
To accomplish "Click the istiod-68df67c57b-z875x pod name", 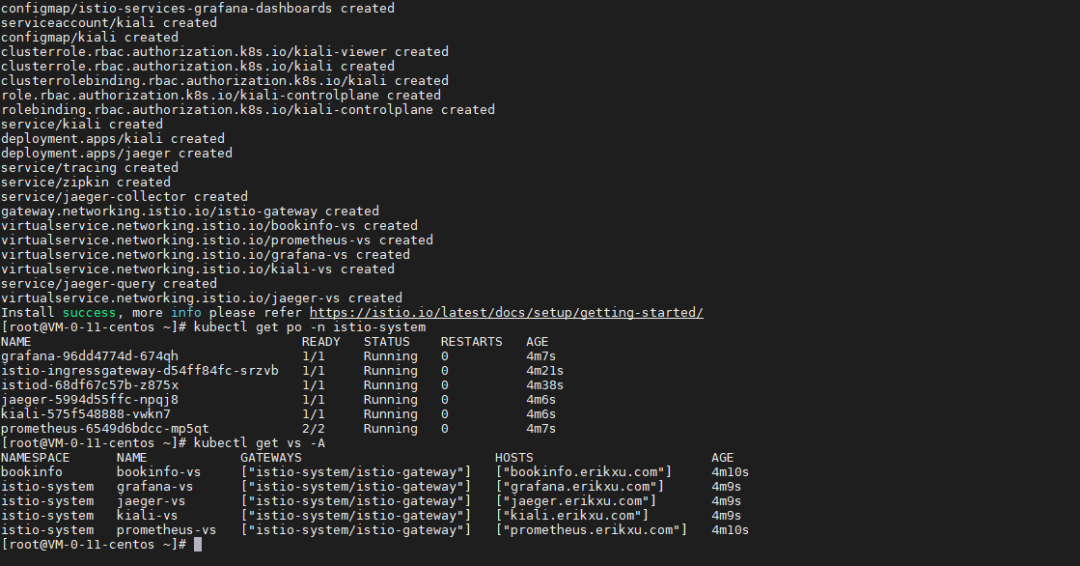I will point(90,385).
